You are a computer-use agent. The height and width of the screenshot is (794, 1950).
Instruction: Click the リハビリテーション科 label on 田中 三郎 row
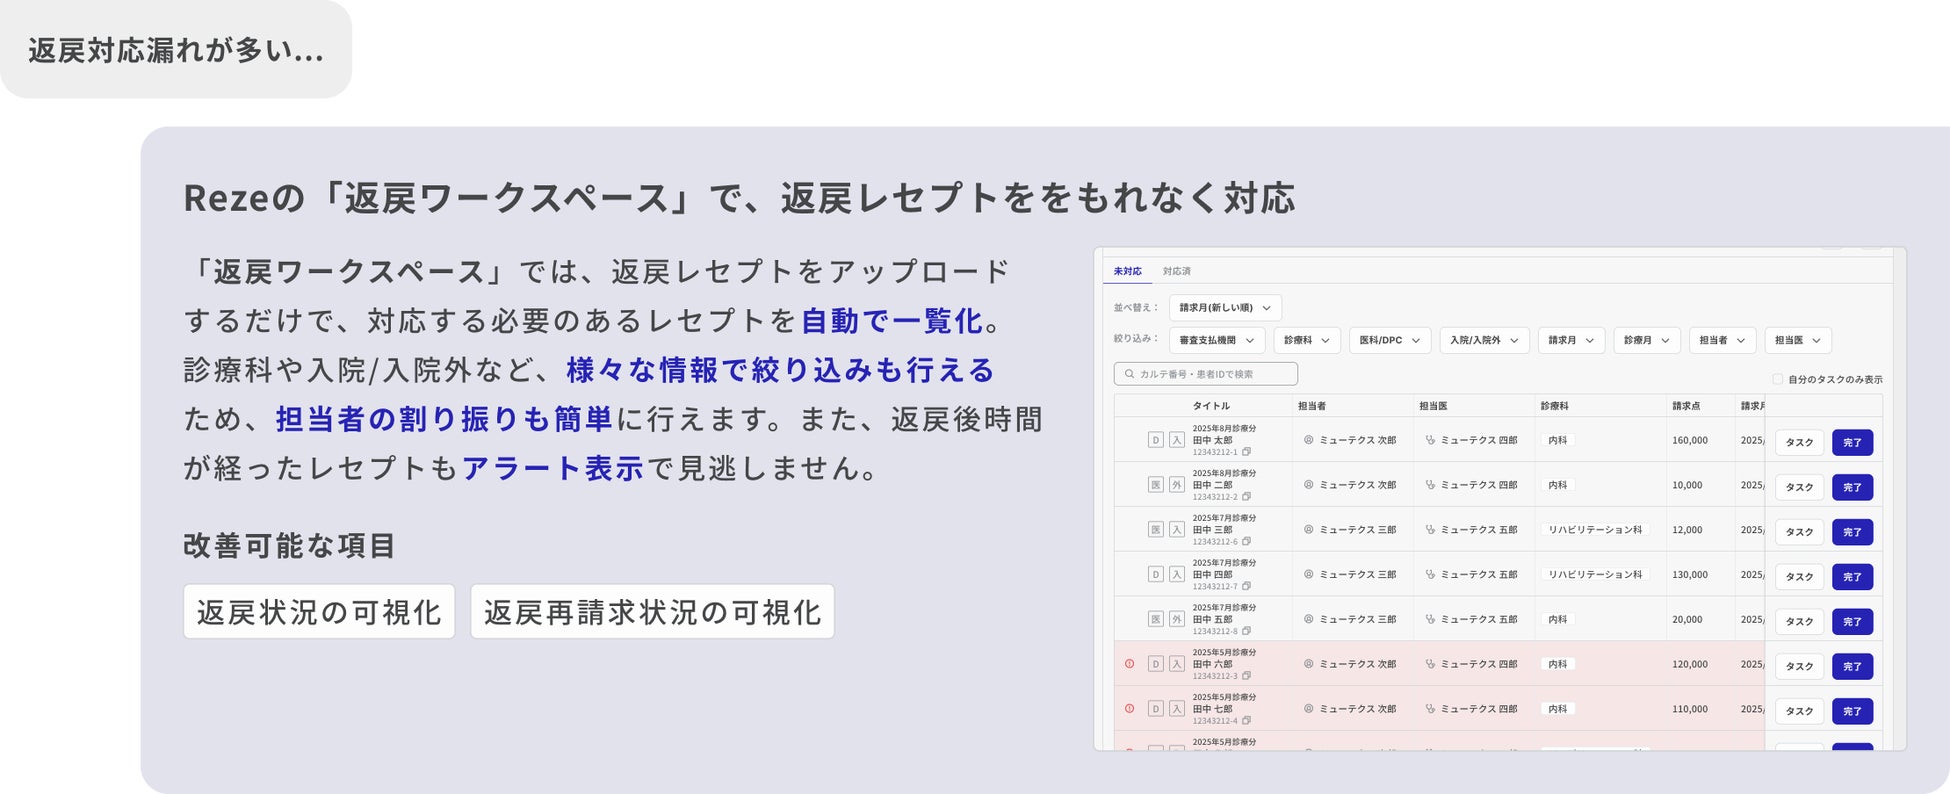pyautogui.click(x=1595, y=530)
